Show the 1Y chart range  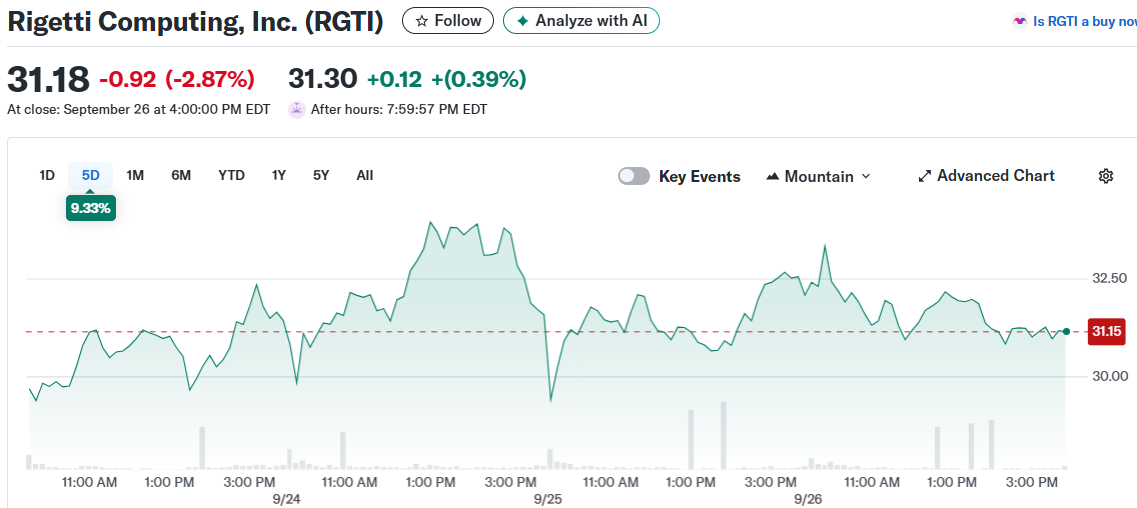click(x=279, y=175)
